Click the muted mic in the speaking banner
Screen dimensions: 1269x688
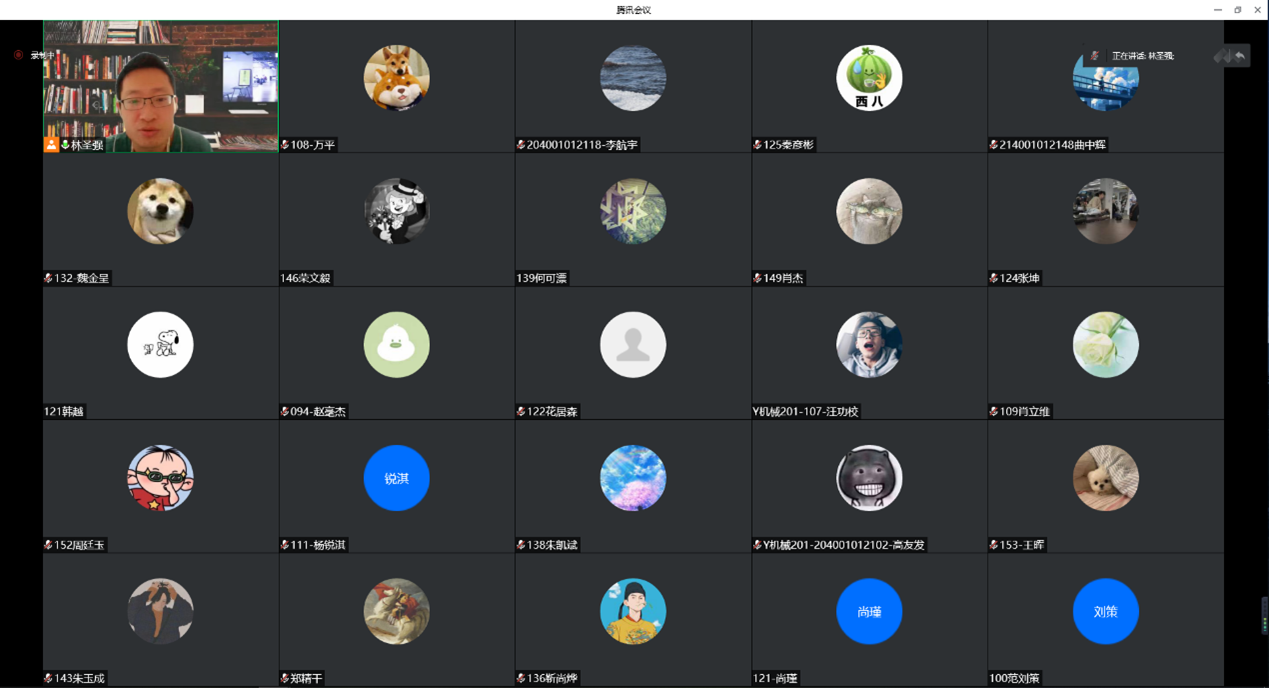click(x=1095, y=56)
